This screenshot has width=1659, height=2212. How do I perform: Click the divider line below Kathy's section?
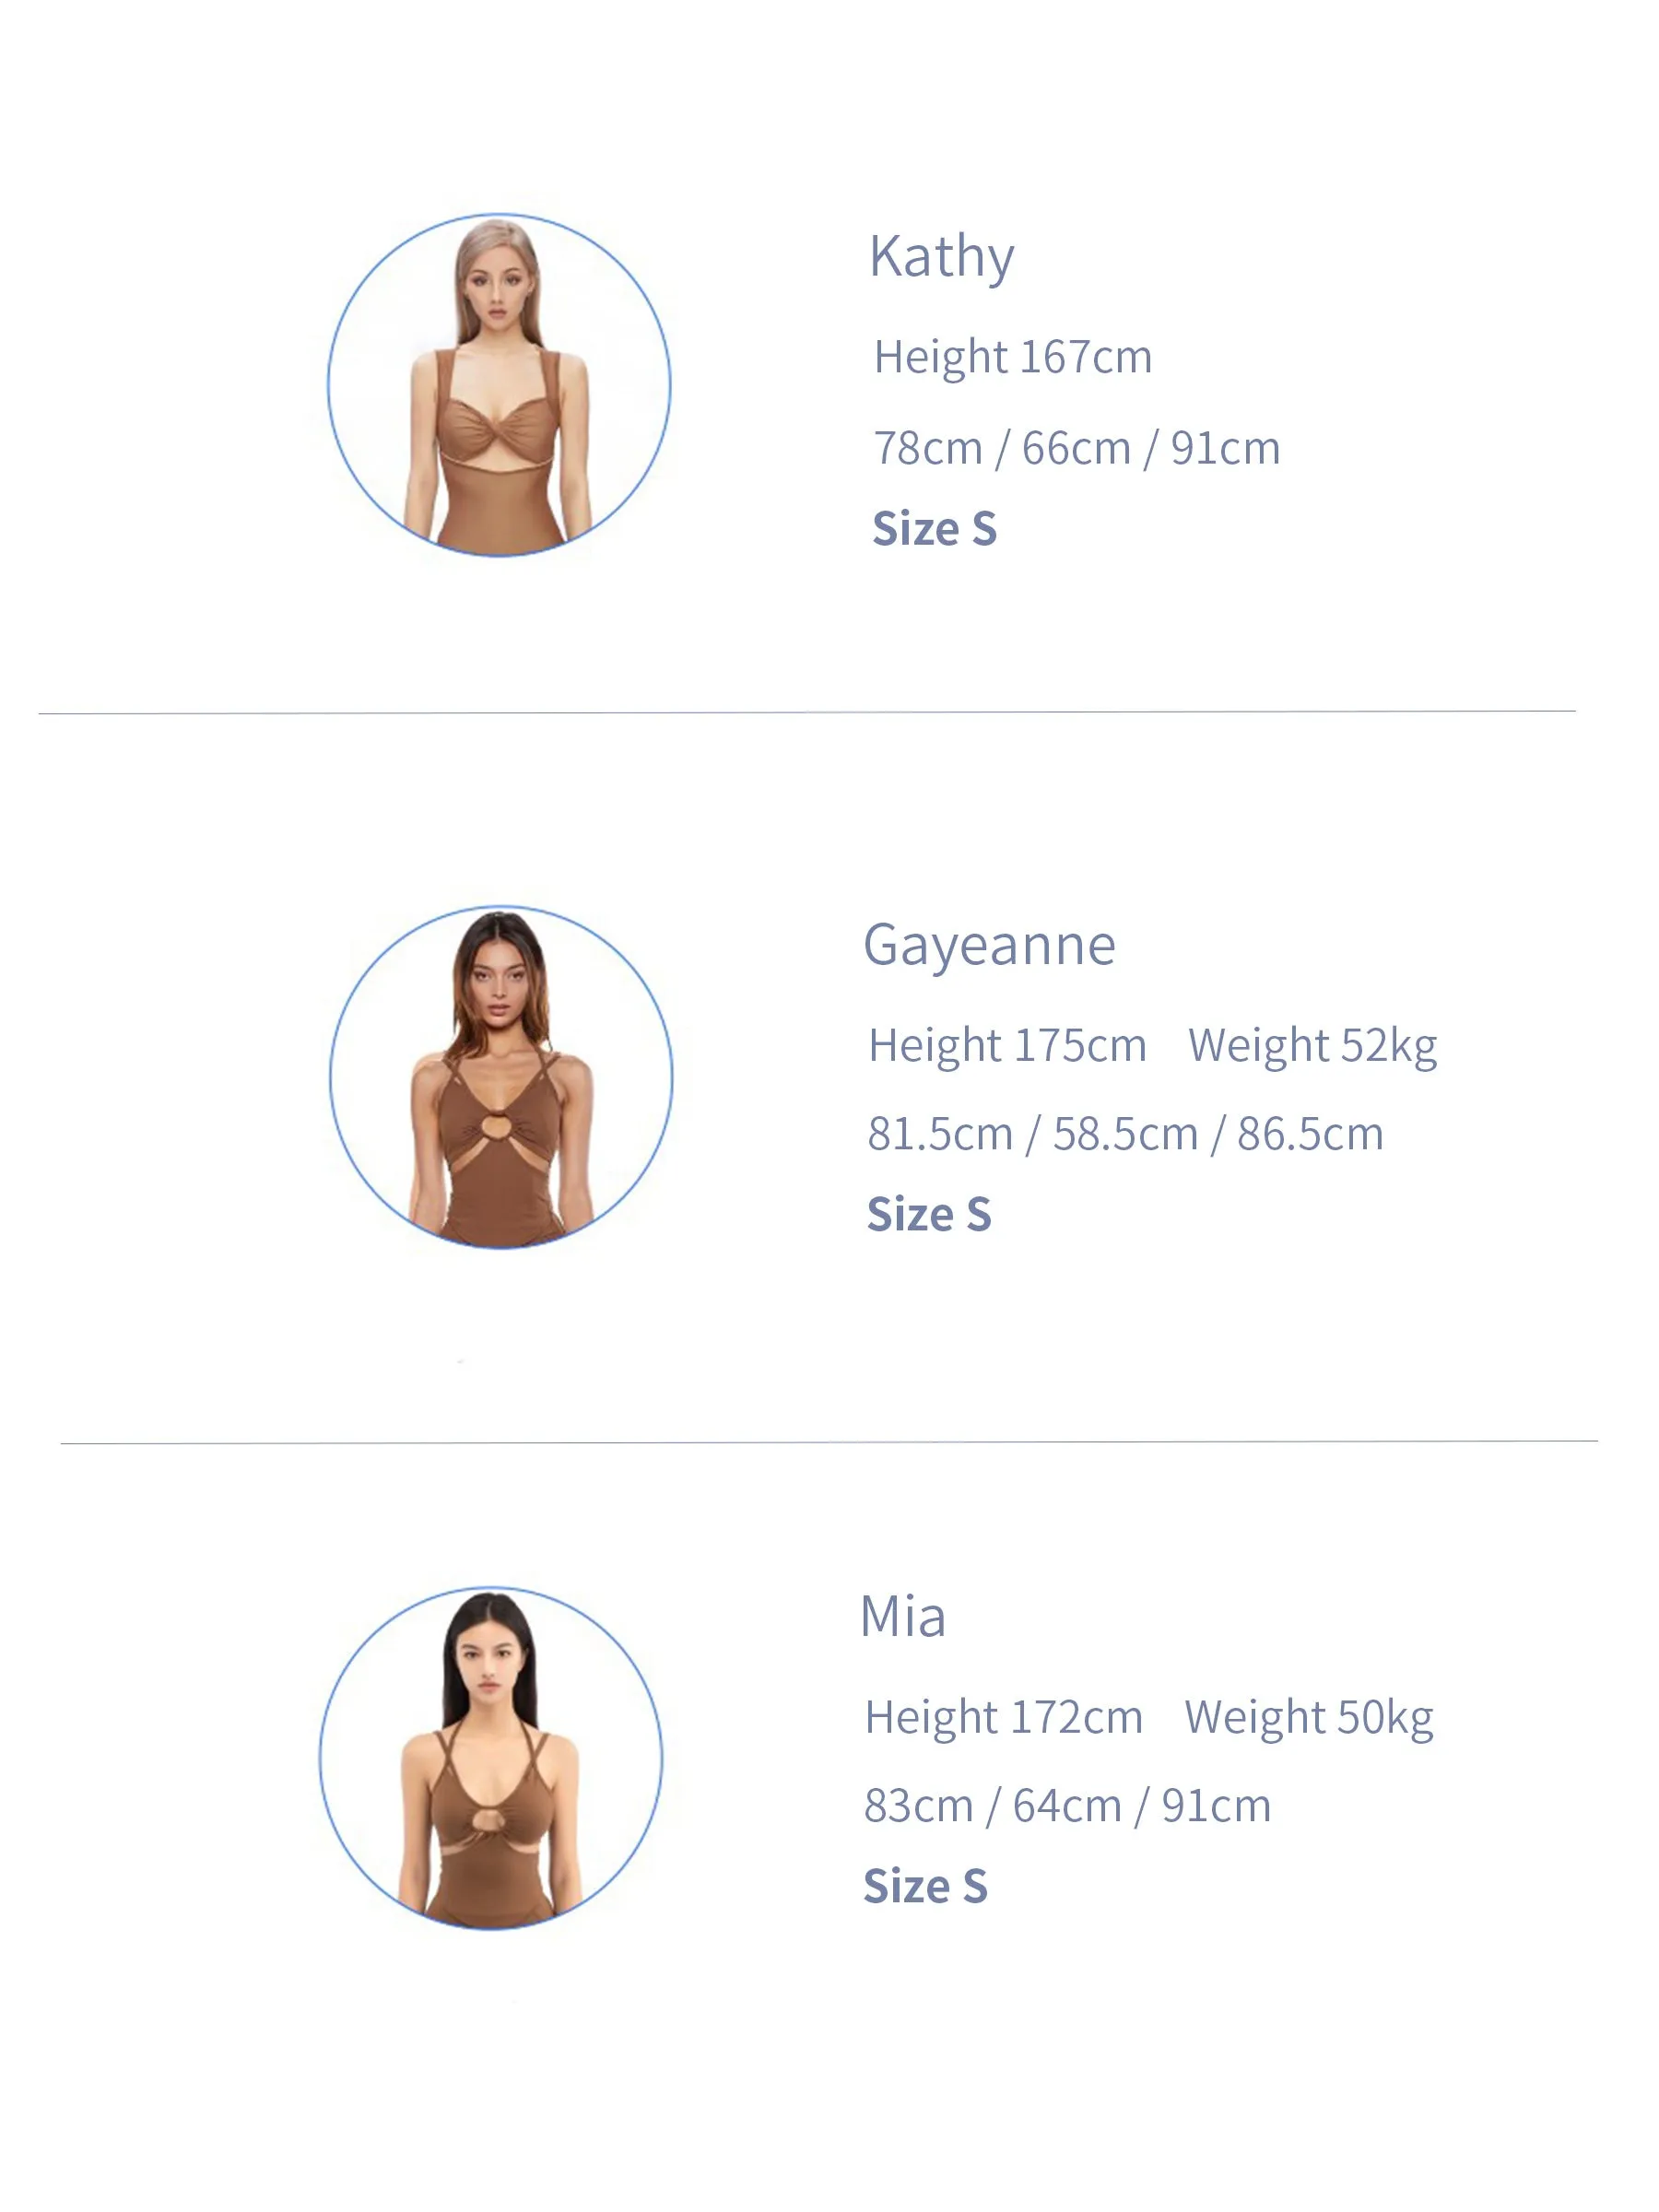(x=807, y=712)
